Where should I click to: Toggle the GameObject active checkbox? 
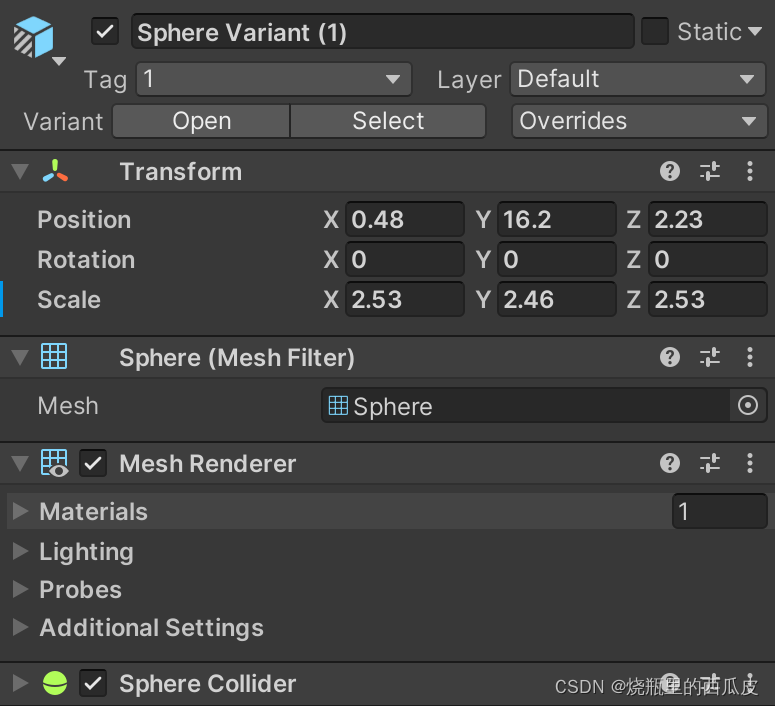105,32
